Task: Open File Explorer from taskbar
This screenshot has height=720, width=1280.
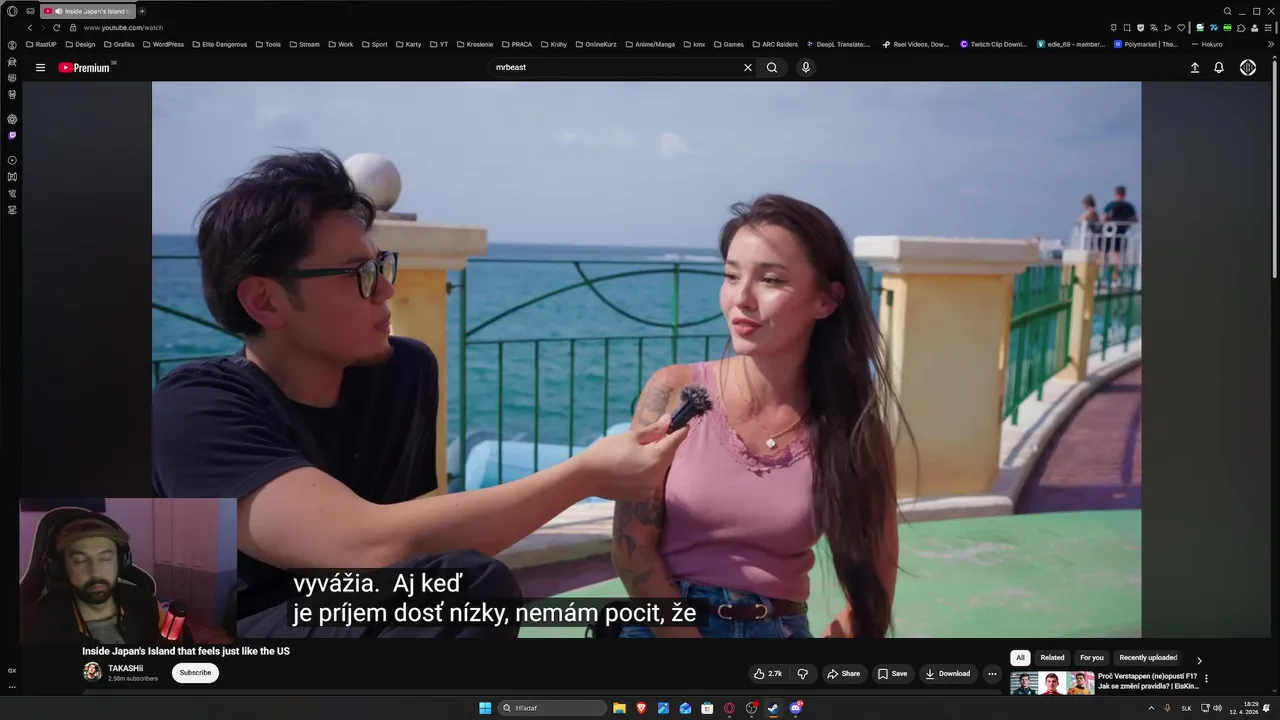Action: click(x=619, y=708)
